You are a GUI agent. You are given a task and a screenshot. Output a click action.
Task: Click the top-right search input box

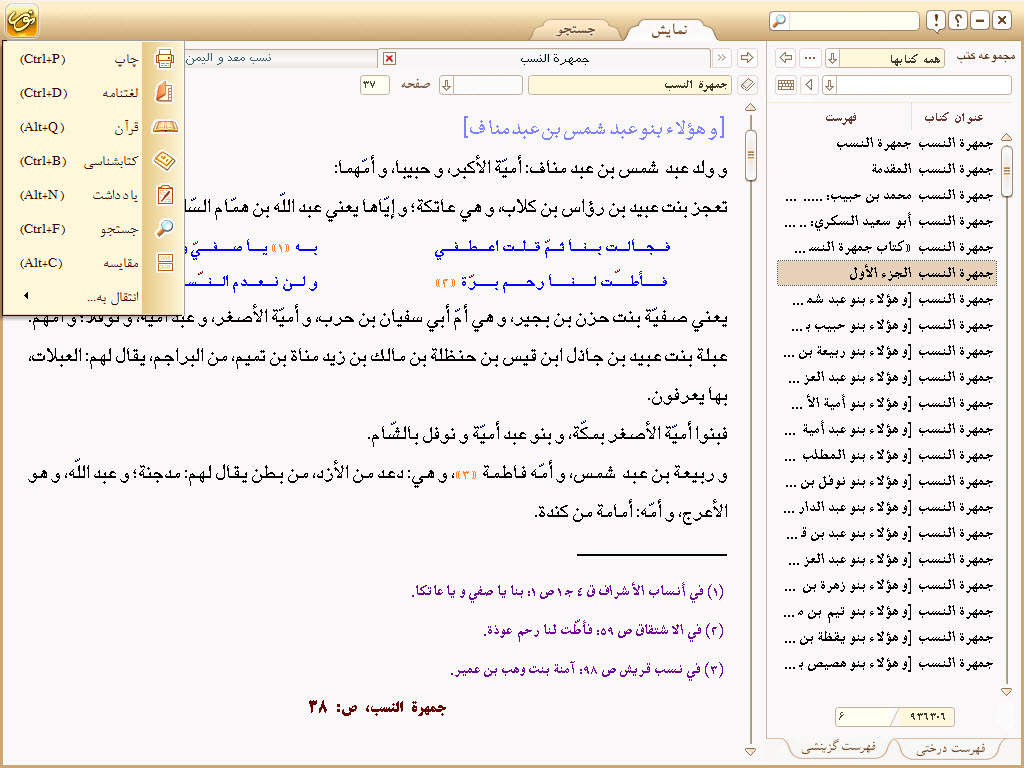tap(854, 21)
